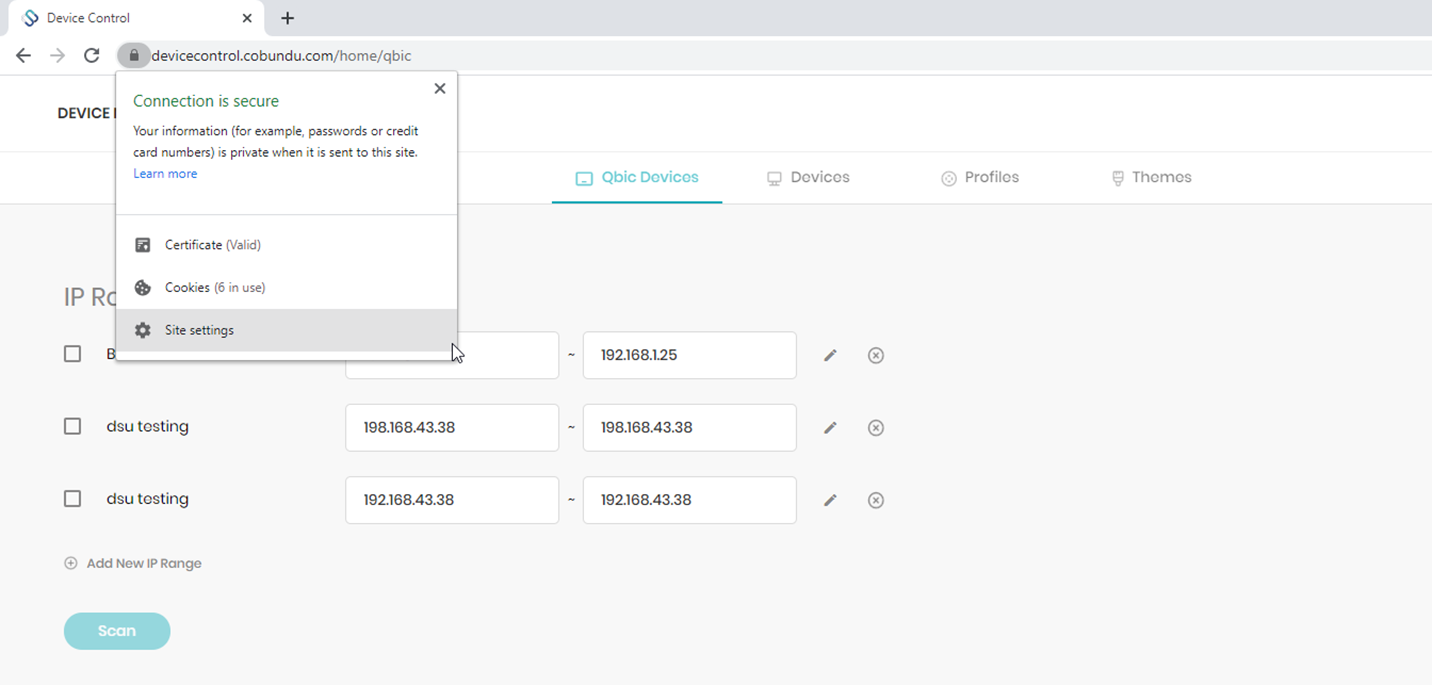
Task: Follow the Learn more link
Action: coord(165,174)
